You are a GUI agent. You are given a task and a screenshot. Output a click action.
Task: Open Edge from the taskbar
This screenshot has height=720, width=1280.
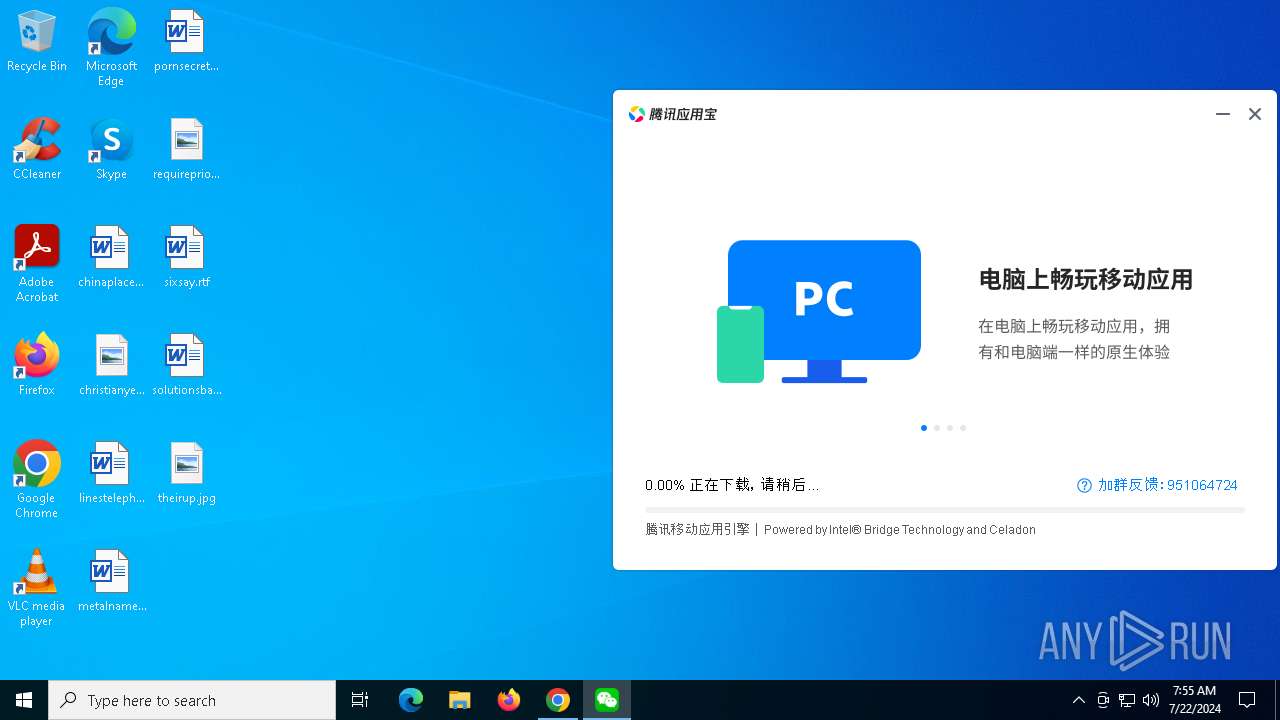tap(411, 700)
